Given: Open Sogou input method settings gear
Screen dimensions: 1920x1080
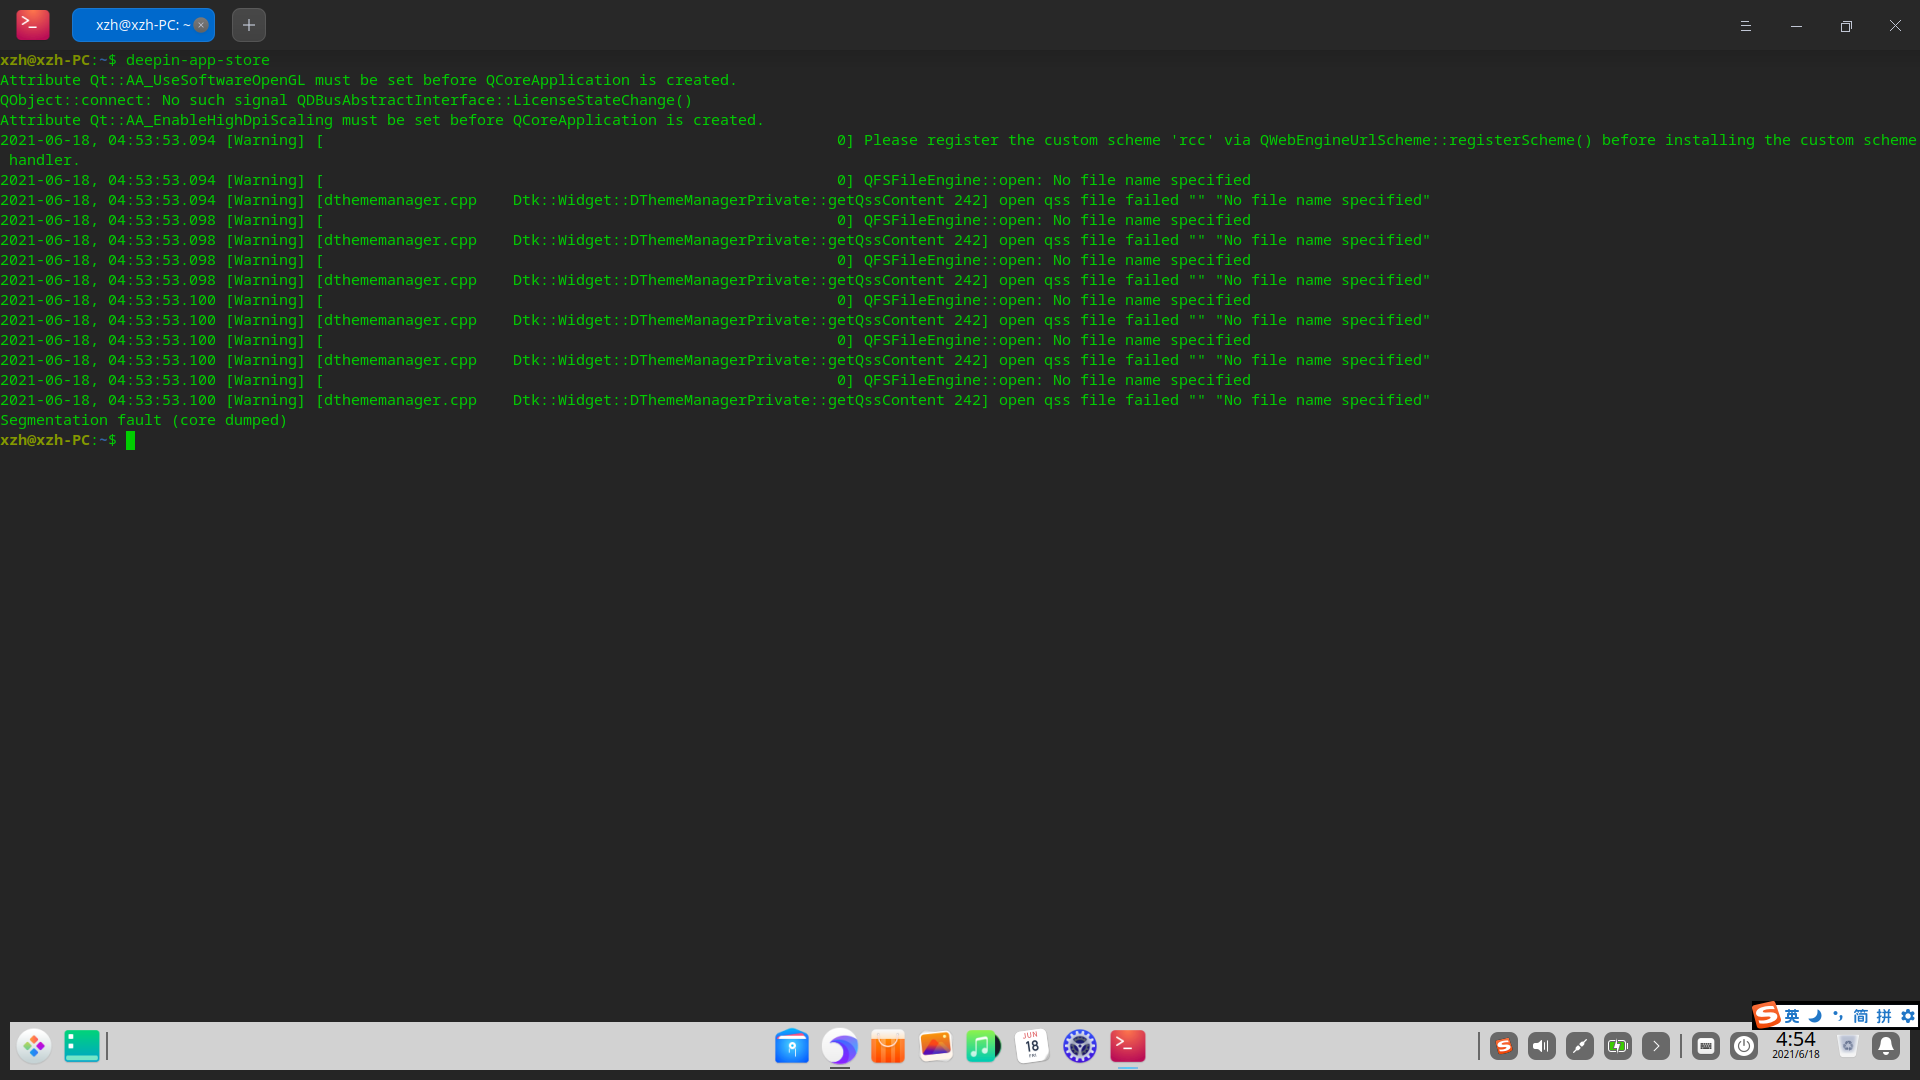Looking at the screenshot, I should click(1908, 1016).
